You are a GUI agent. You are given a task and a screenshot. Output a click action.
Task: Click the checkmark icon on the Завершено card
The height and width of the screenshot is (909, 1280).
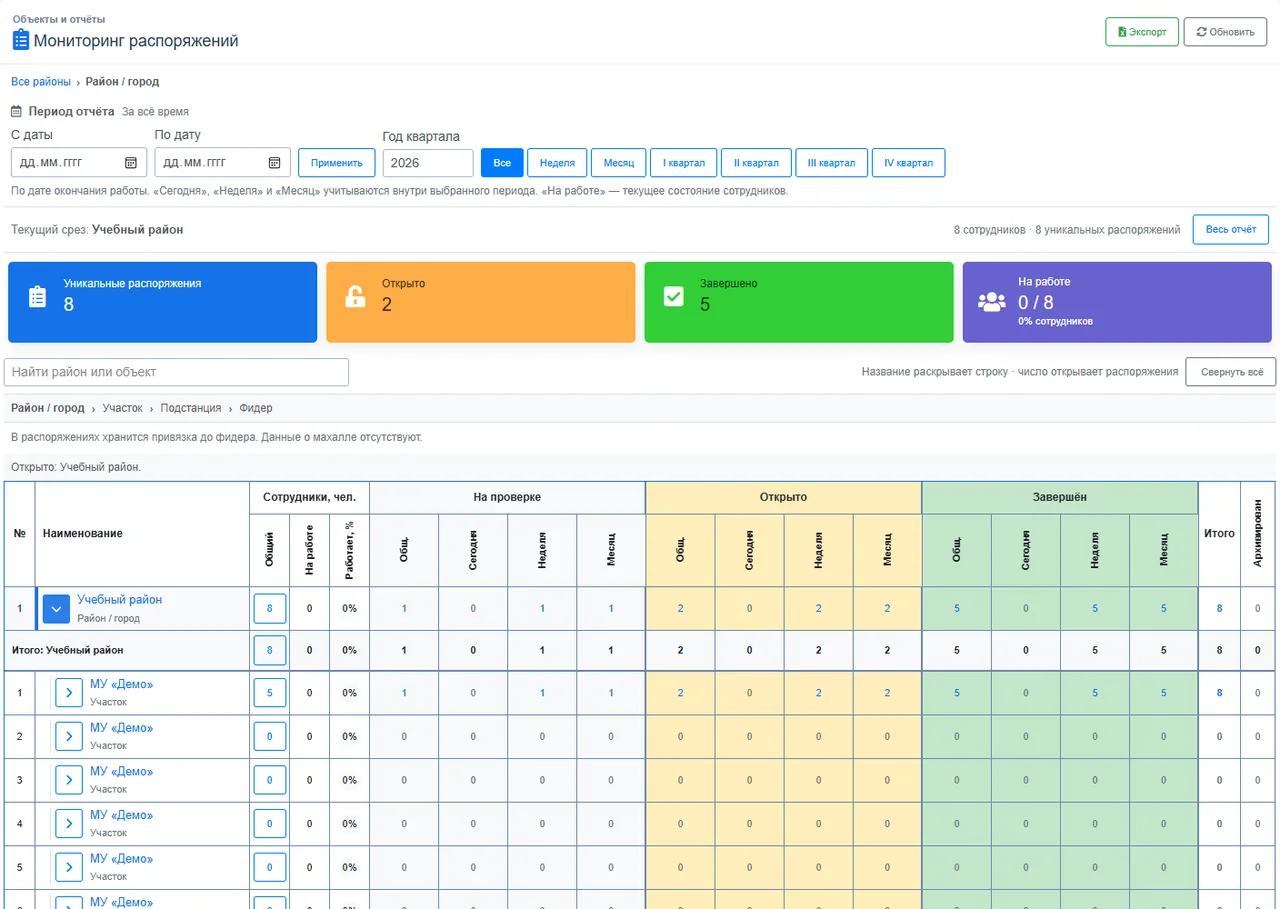[x=673, y=296]
